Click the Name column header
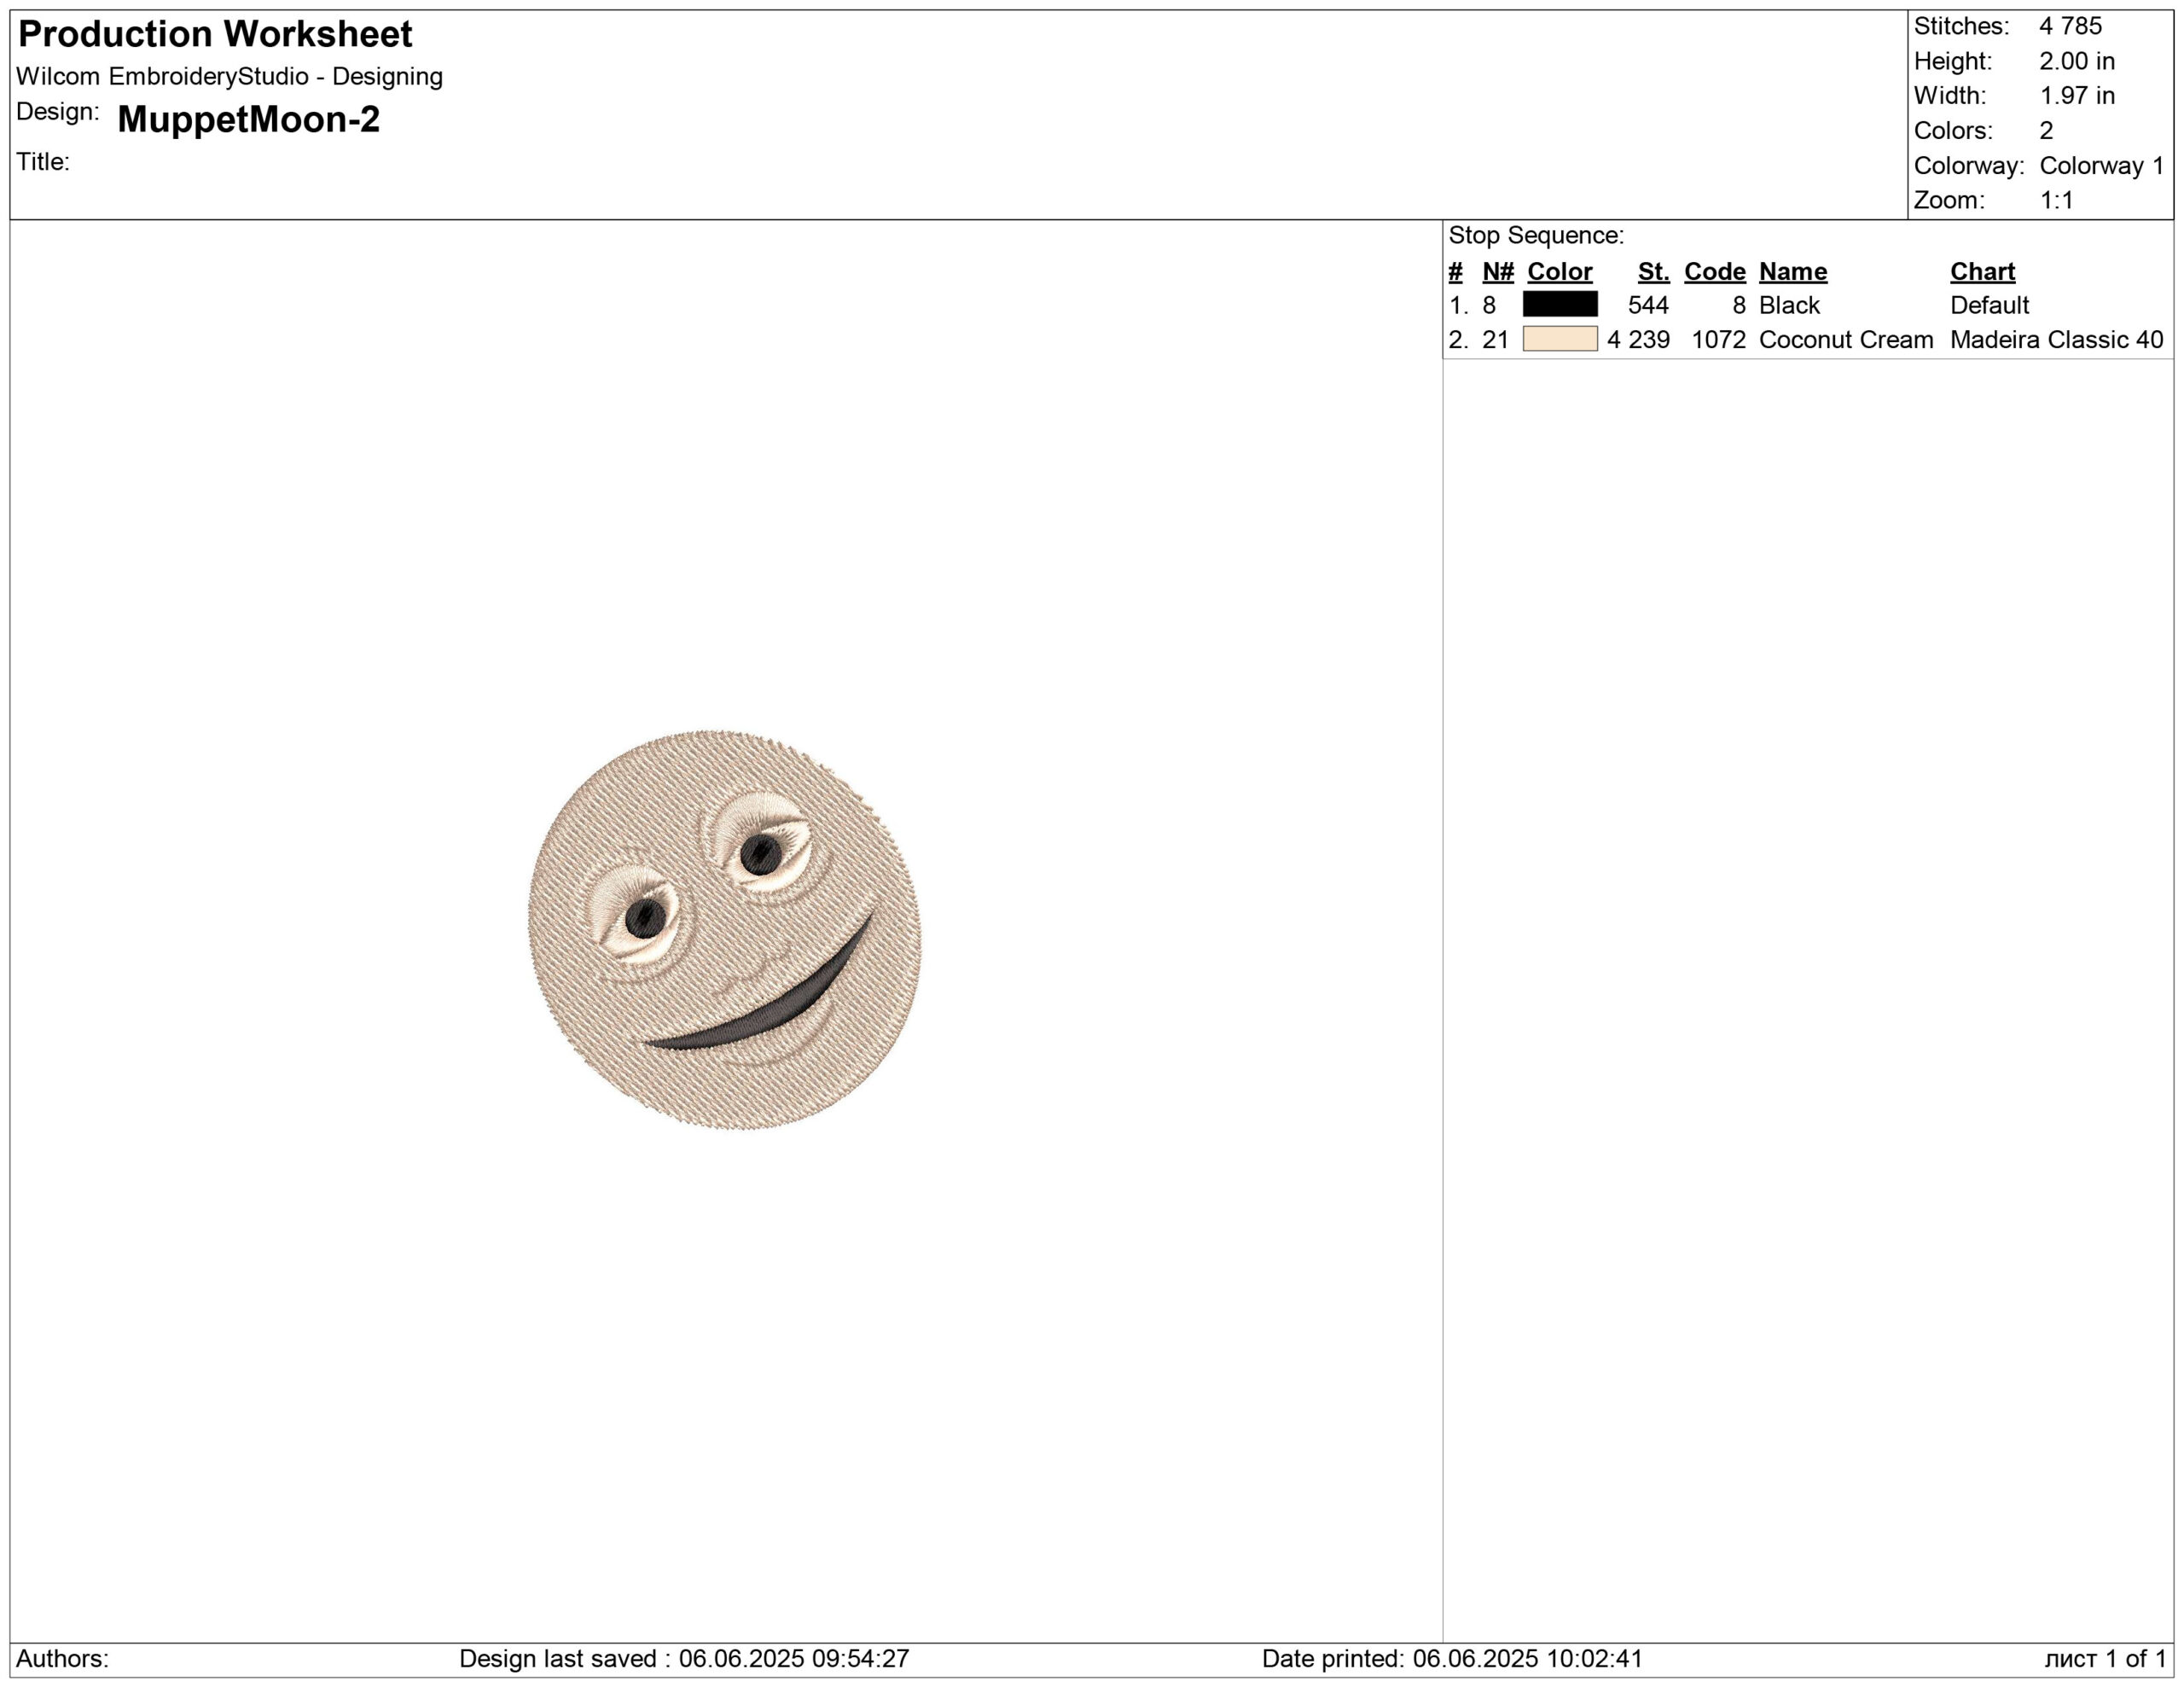 (1792, 271)
